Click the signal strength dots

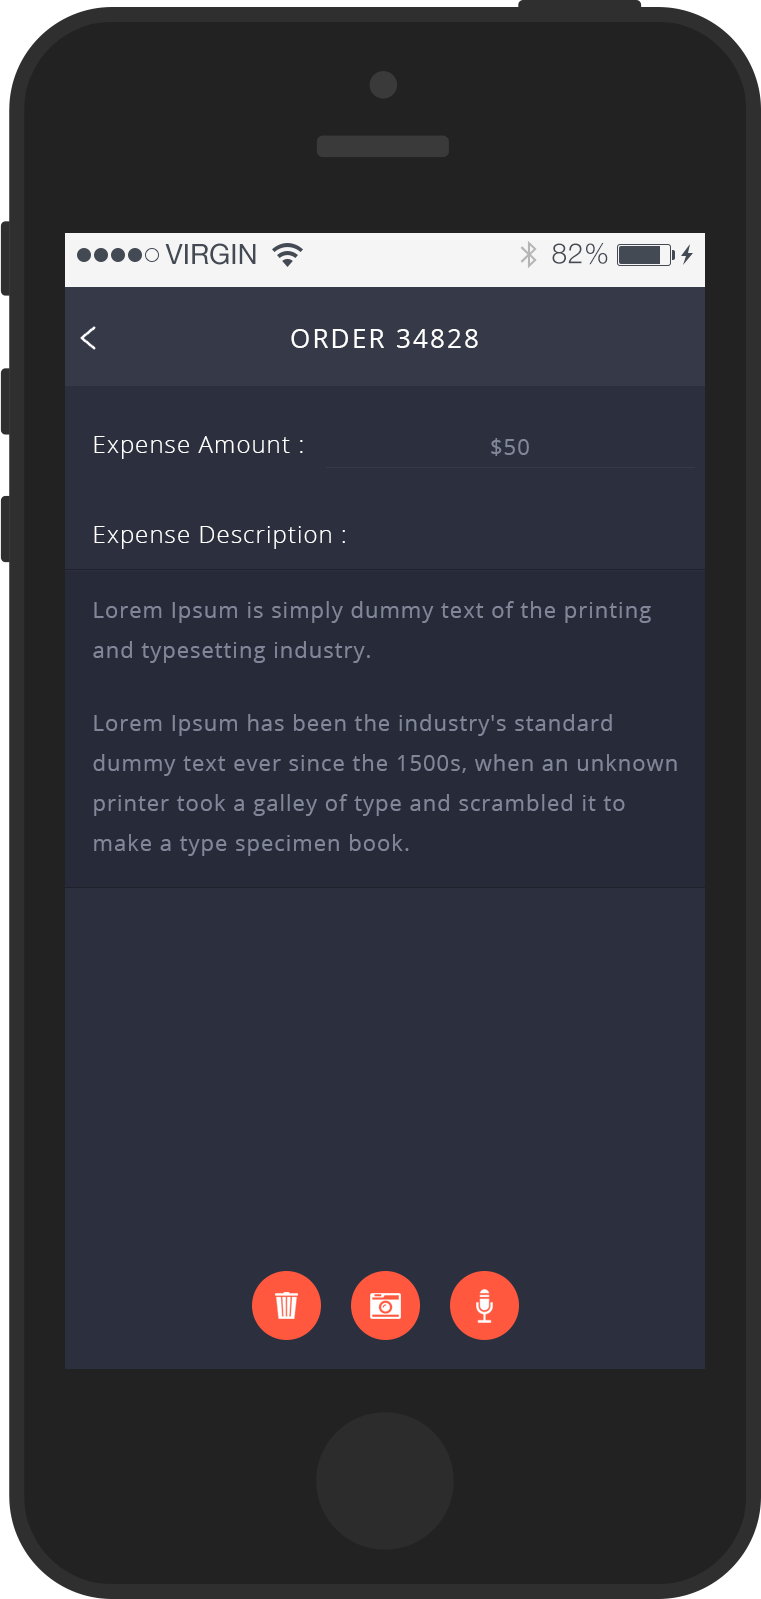(118, 255)
